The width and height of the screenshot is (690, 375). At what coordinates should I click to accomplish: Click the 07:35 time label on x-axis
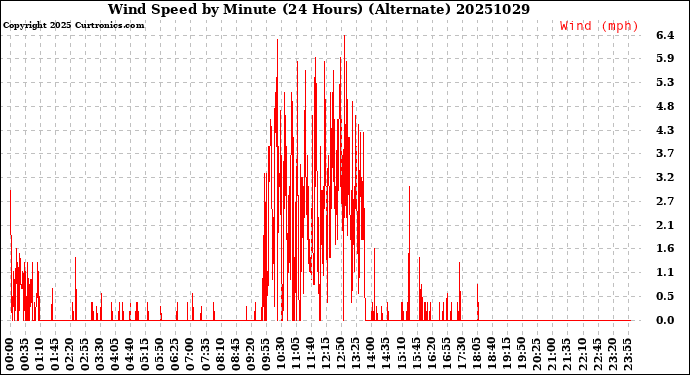point(205,355)
